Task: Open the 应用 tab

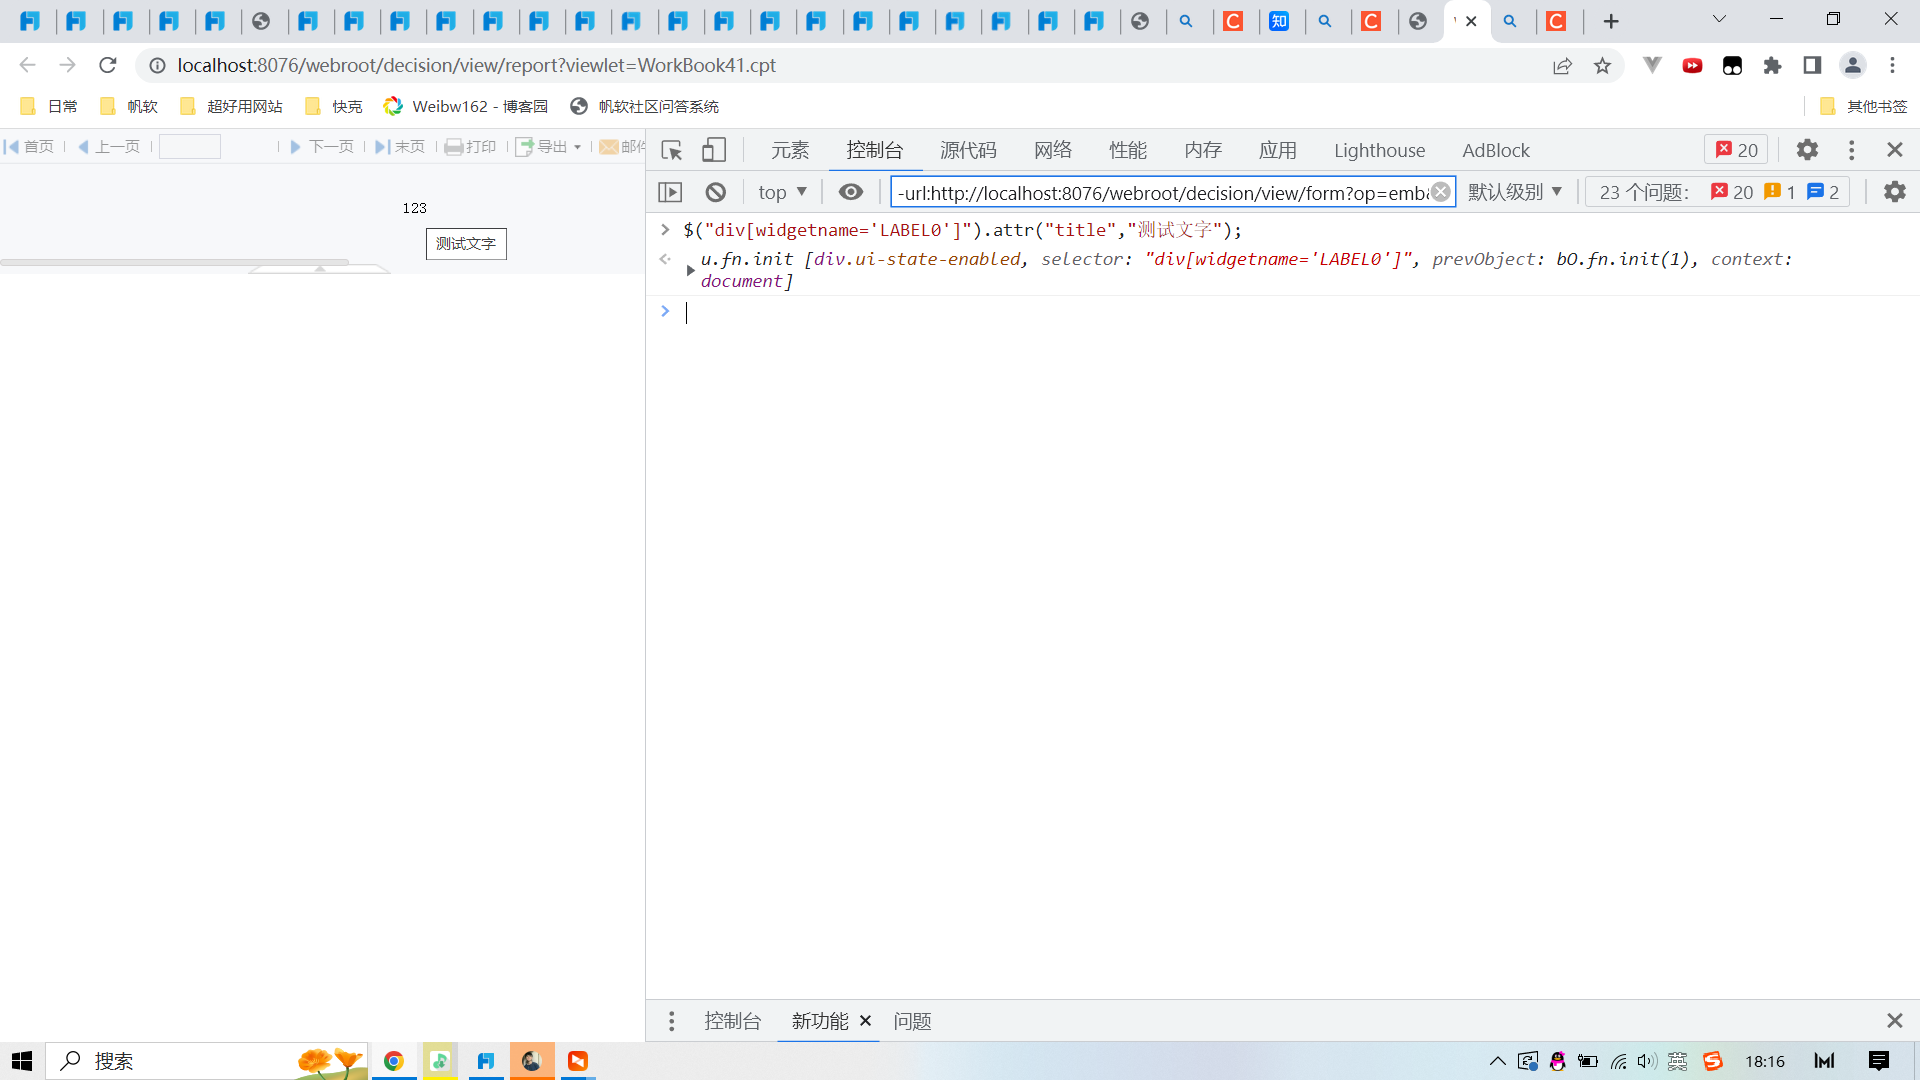Action: pyautogui.click(x=1278, y=150)
